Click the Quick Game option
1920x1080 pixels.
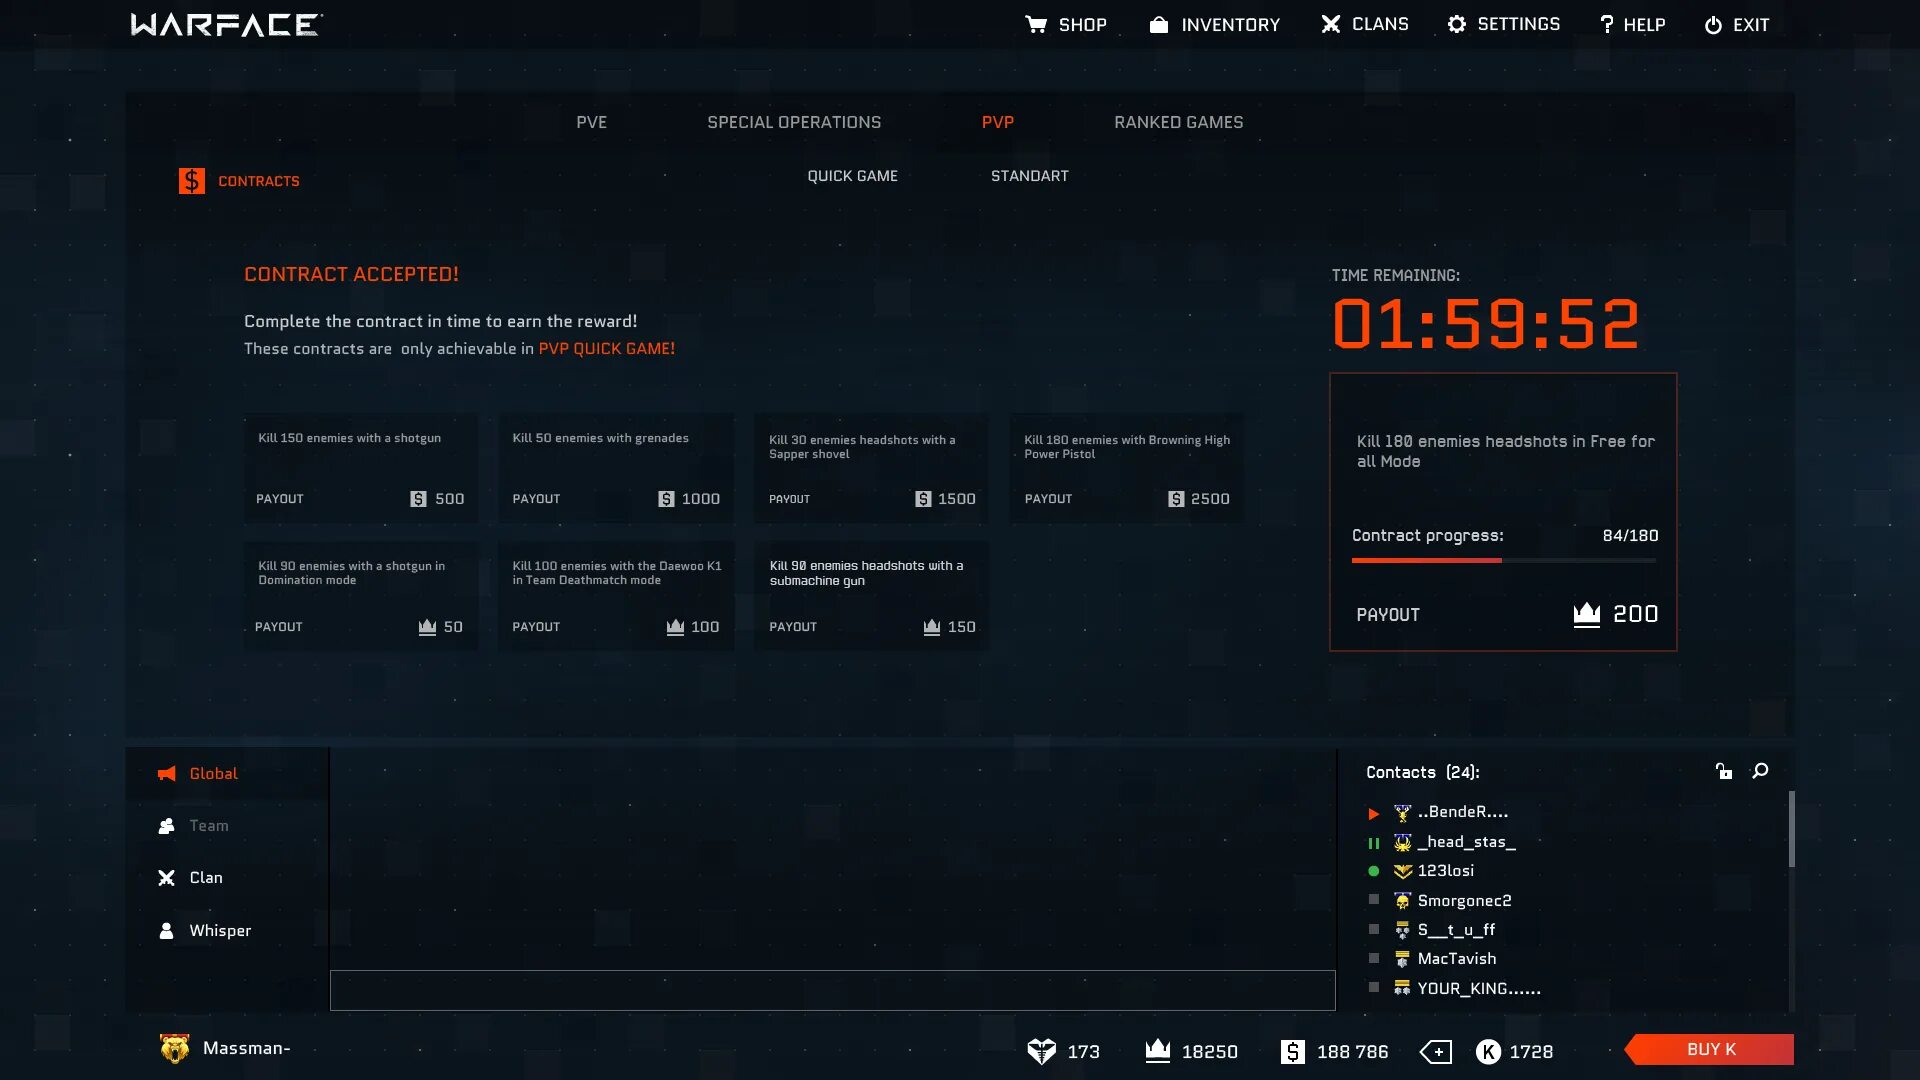click(x=852, y=176)
